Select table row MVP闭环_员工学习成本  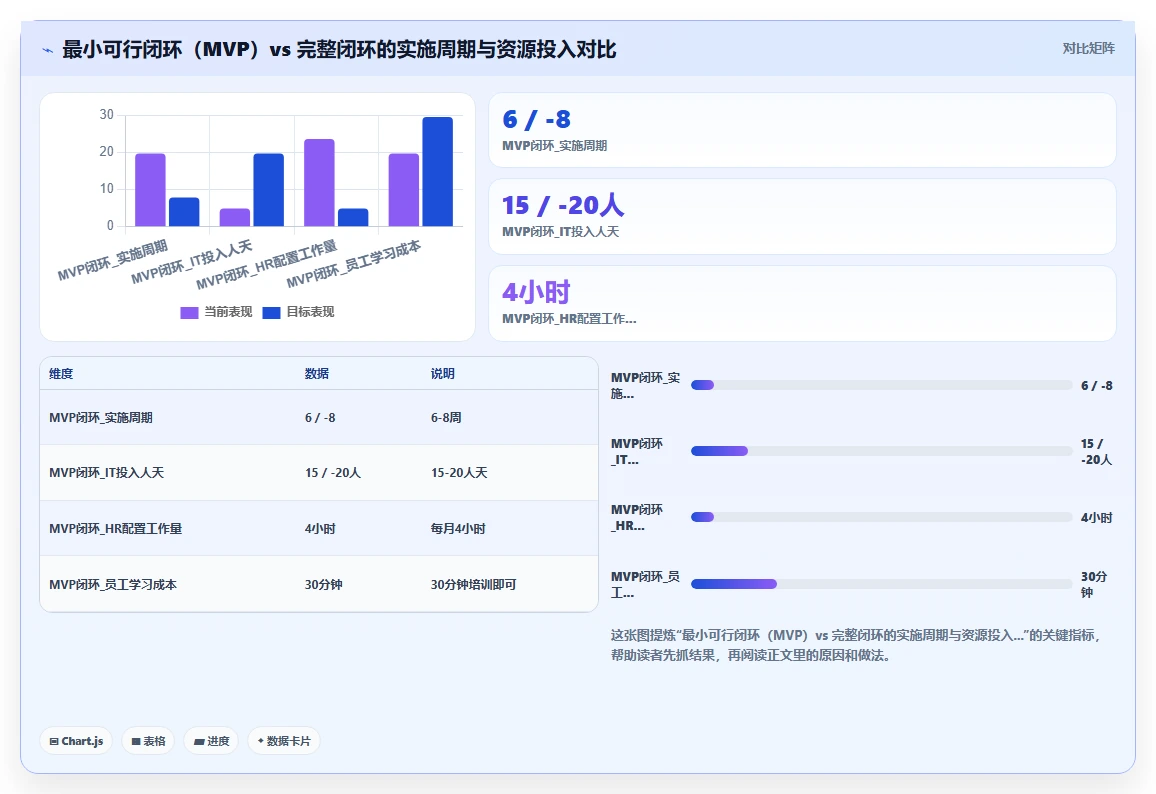pos(318,584)
